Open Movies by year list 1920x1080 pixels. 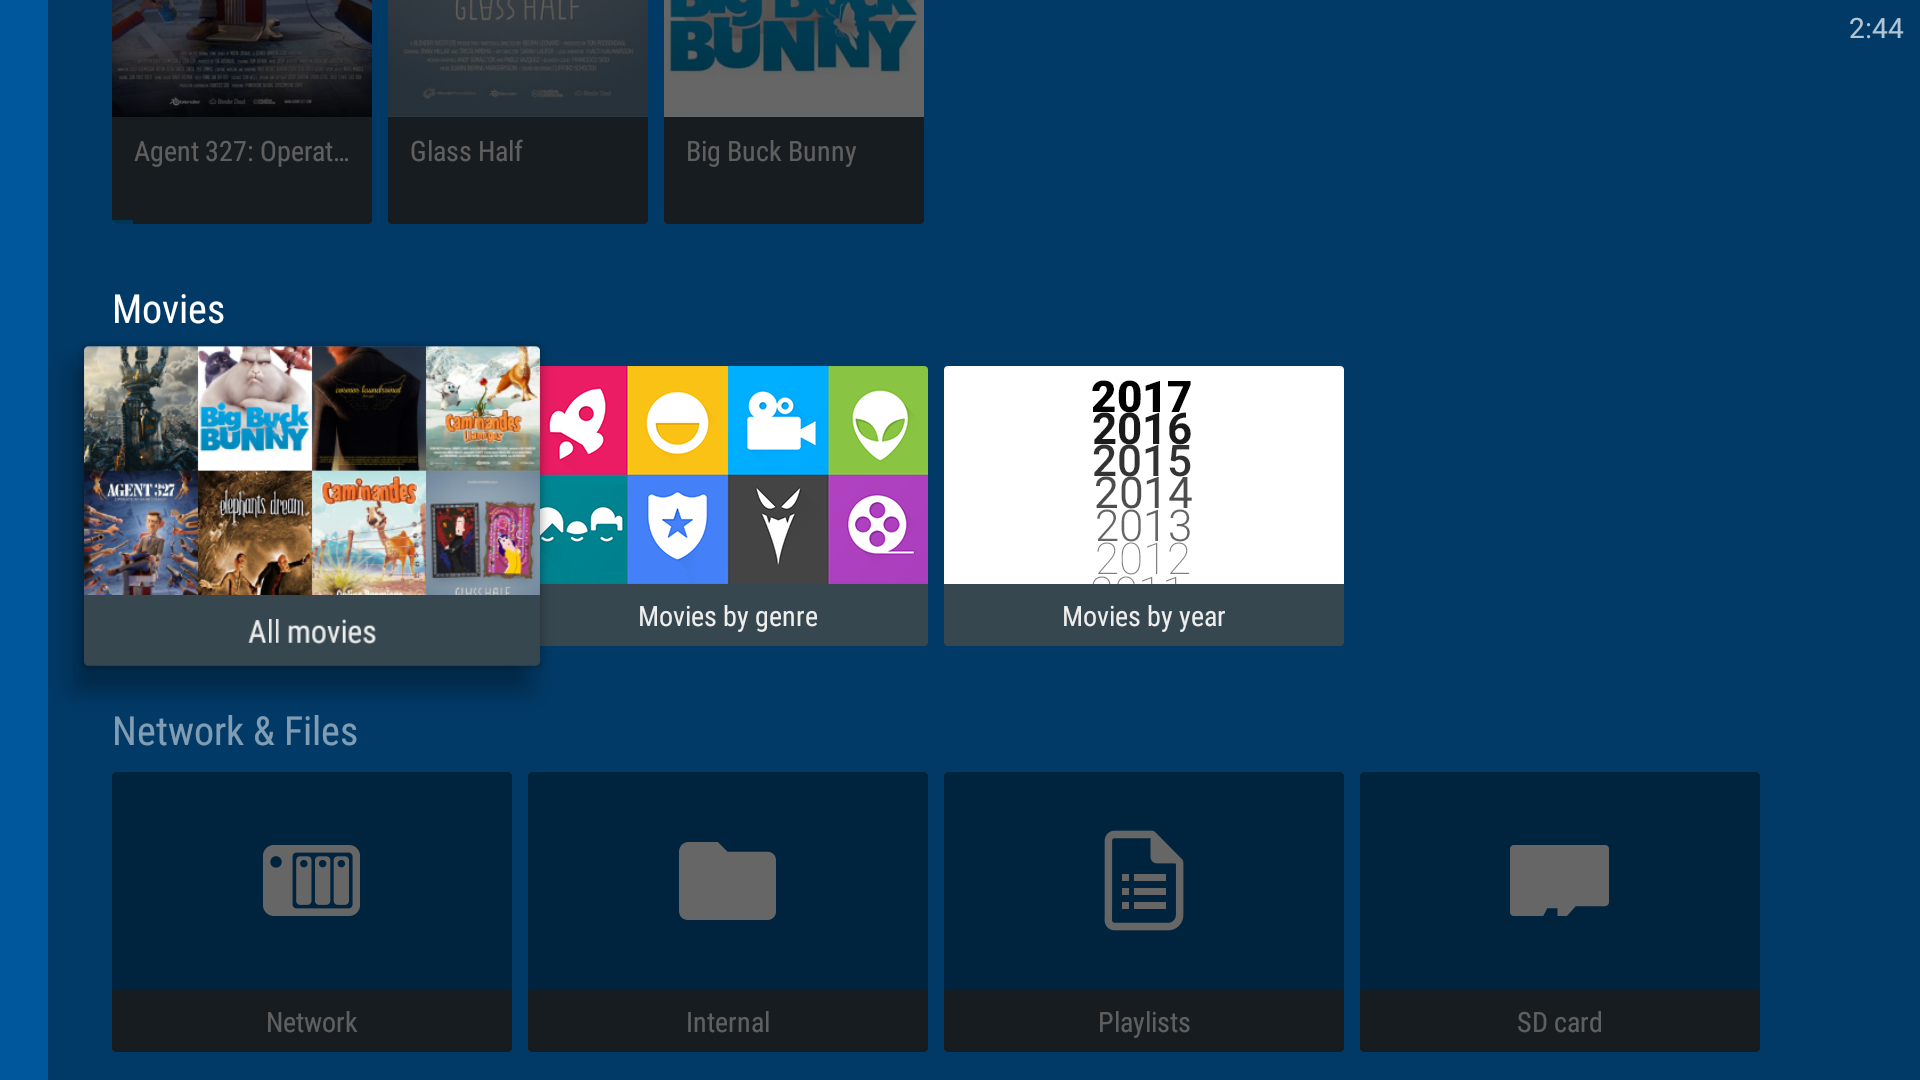pyautogui.click(x=1143, y=505)
